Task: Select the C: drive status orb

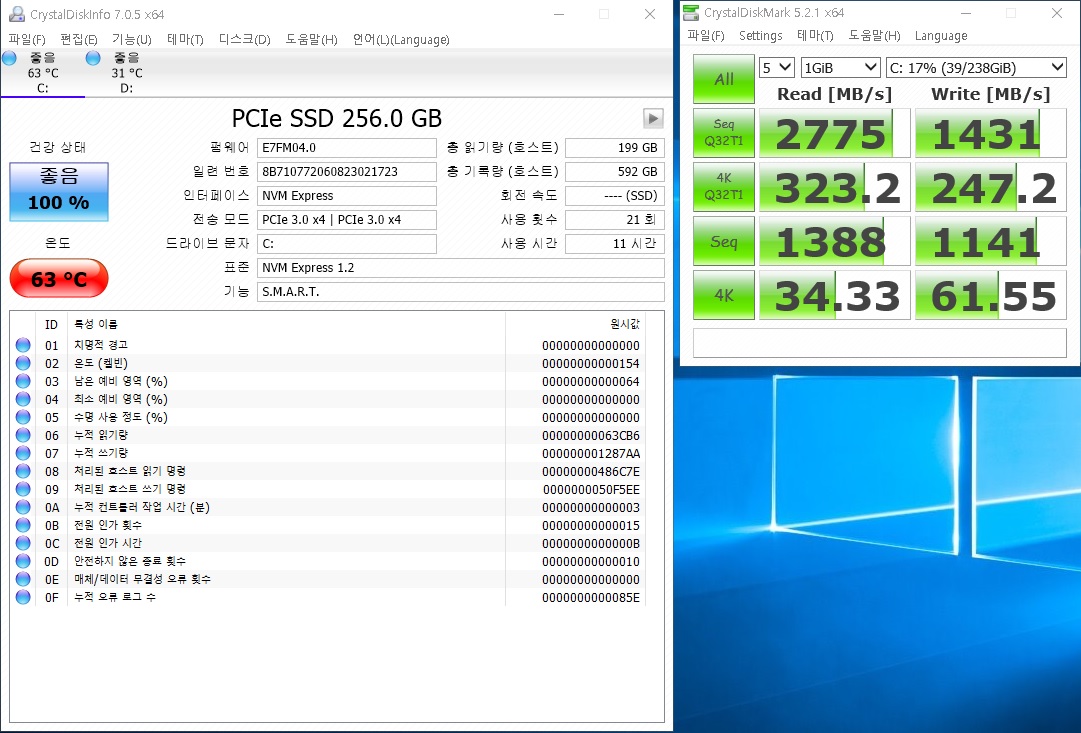Action: tap(10, 58)
